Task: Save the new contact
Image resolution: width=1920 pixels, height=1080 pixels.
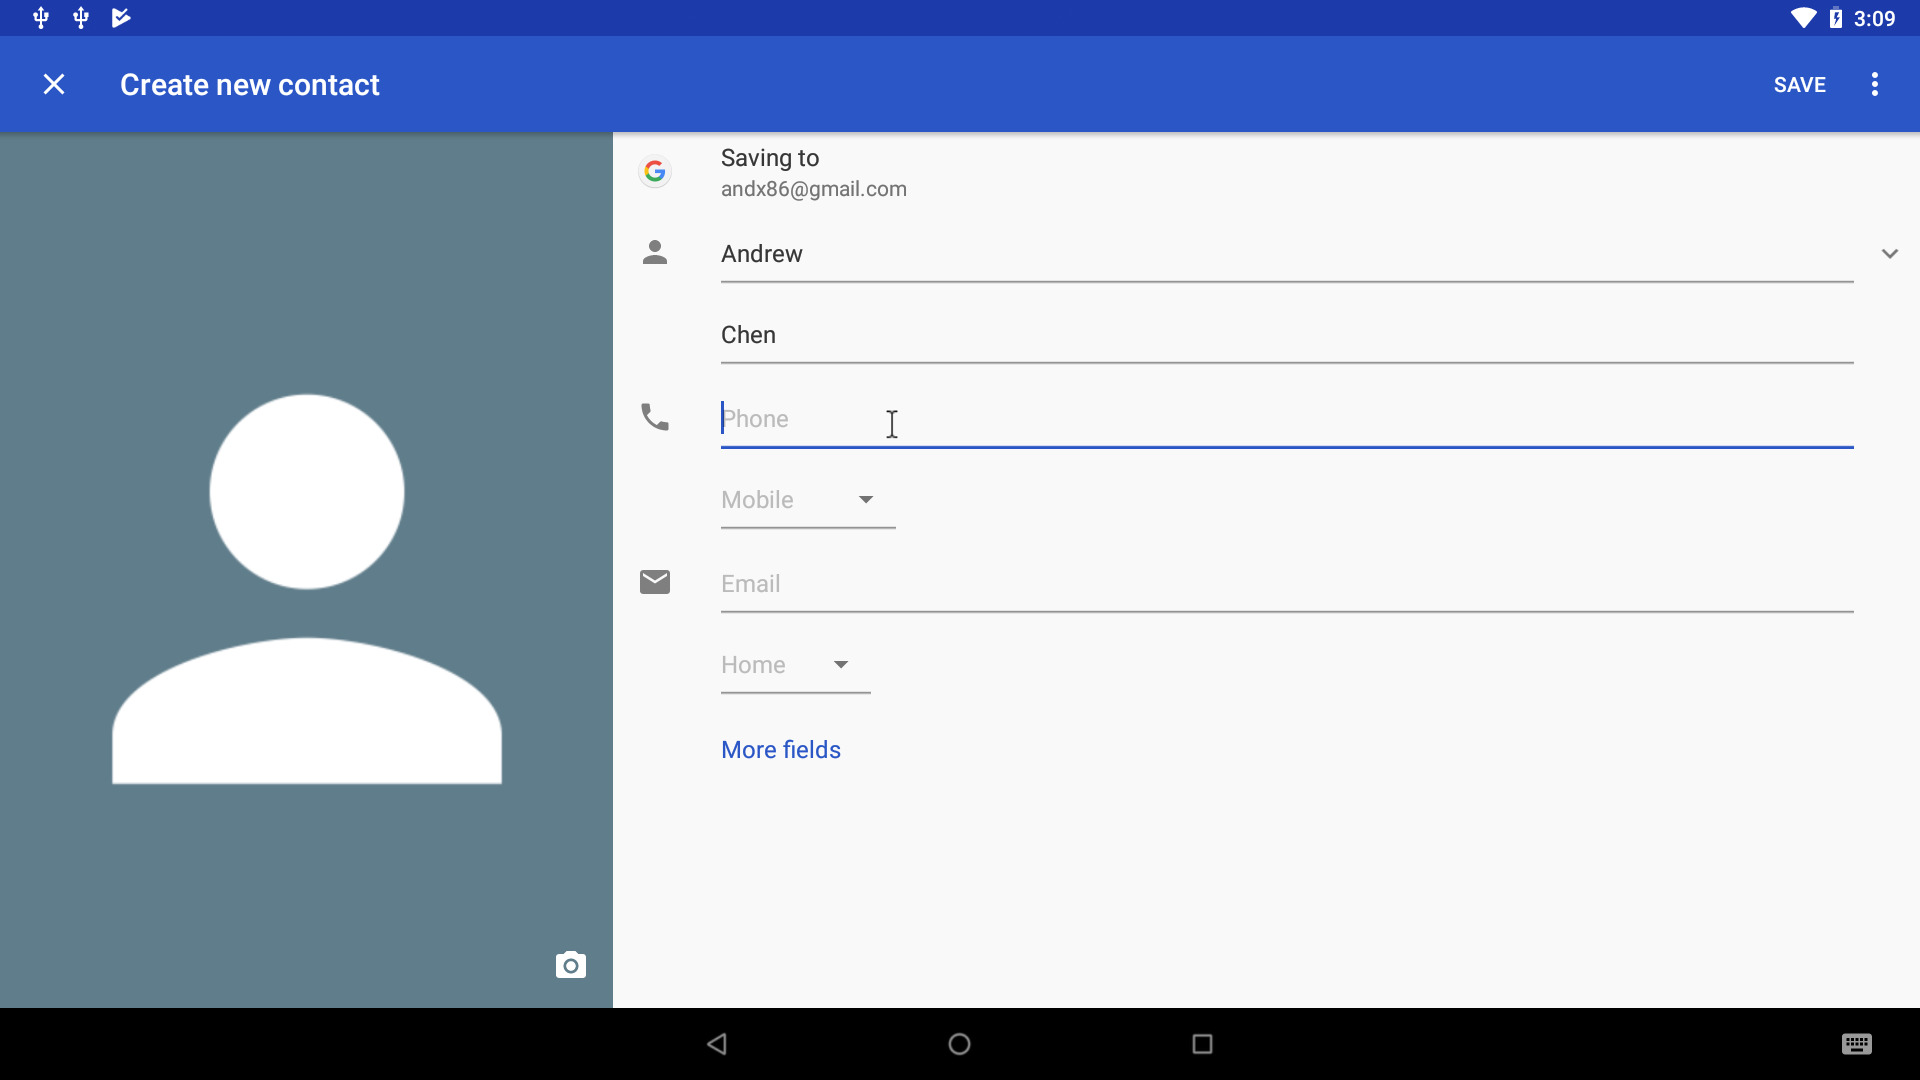Action: 1800,85
